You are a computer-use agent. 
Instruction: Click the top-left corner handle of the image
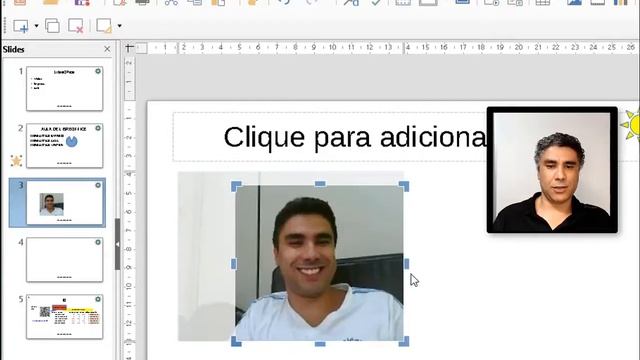tap(236, 186)
